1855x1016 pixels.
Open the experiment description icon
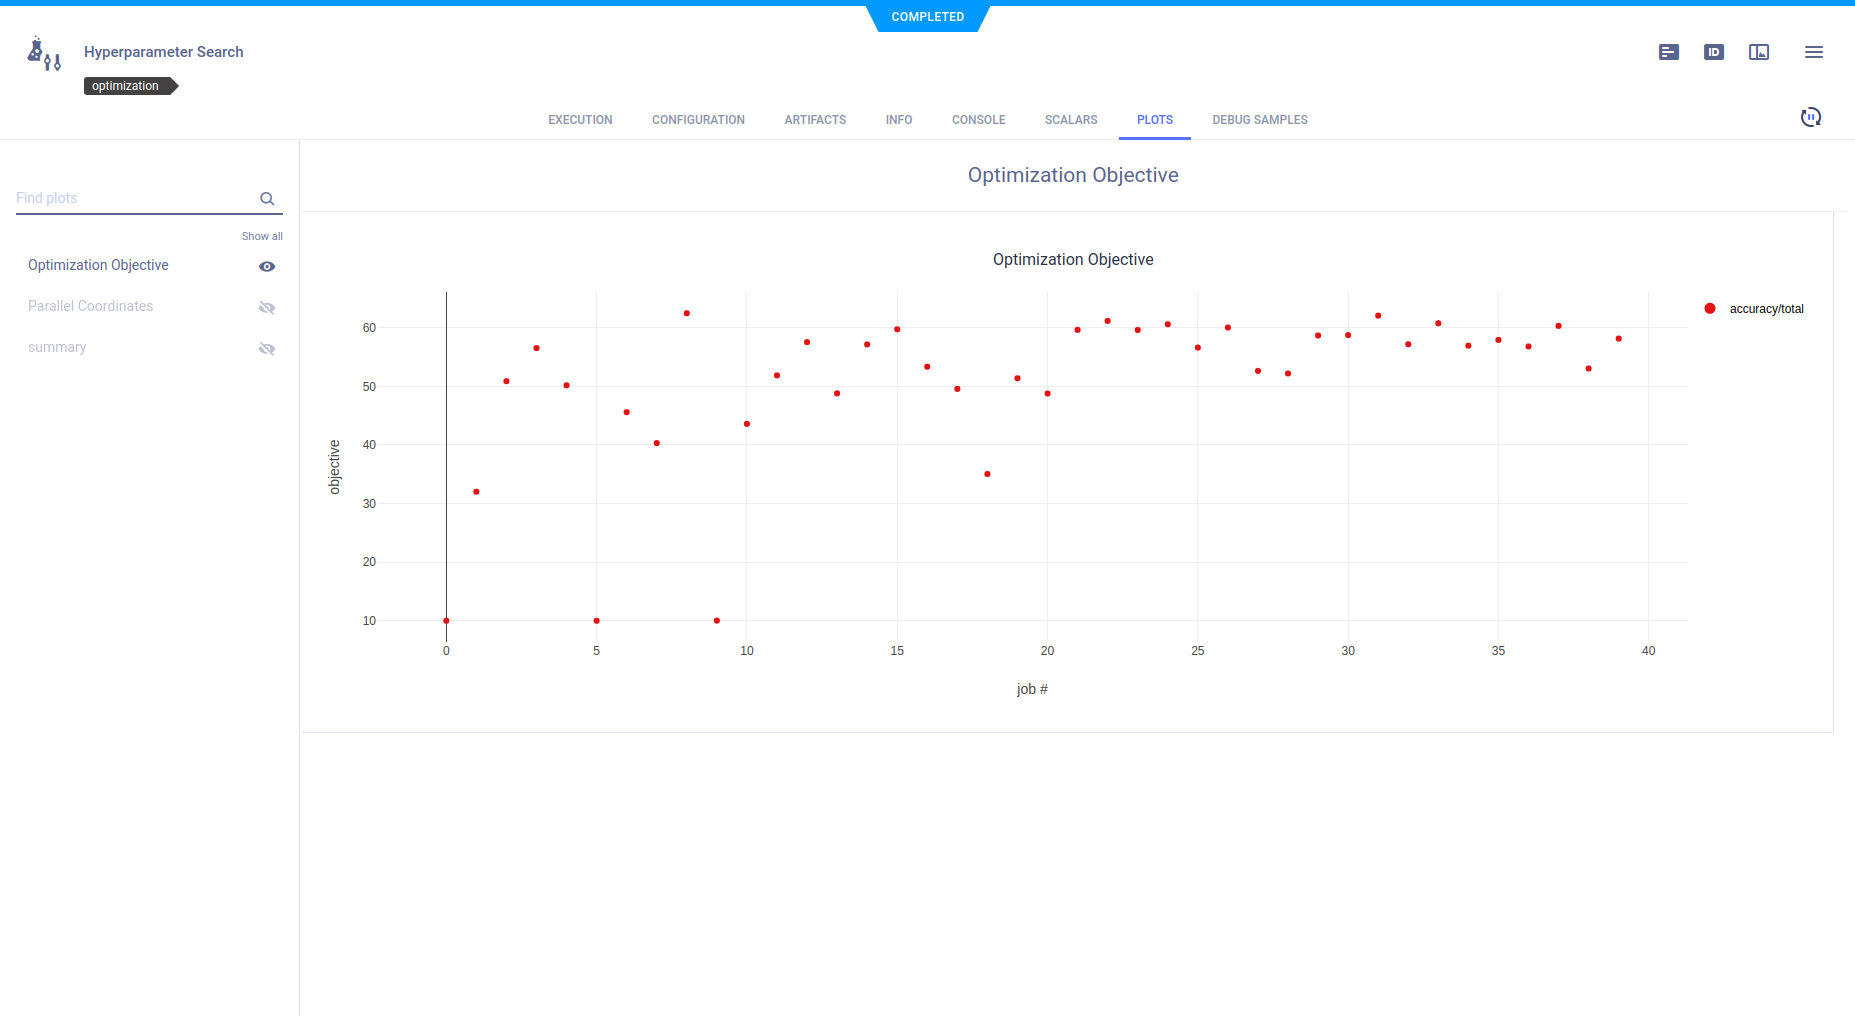(x=1668, y=52)
